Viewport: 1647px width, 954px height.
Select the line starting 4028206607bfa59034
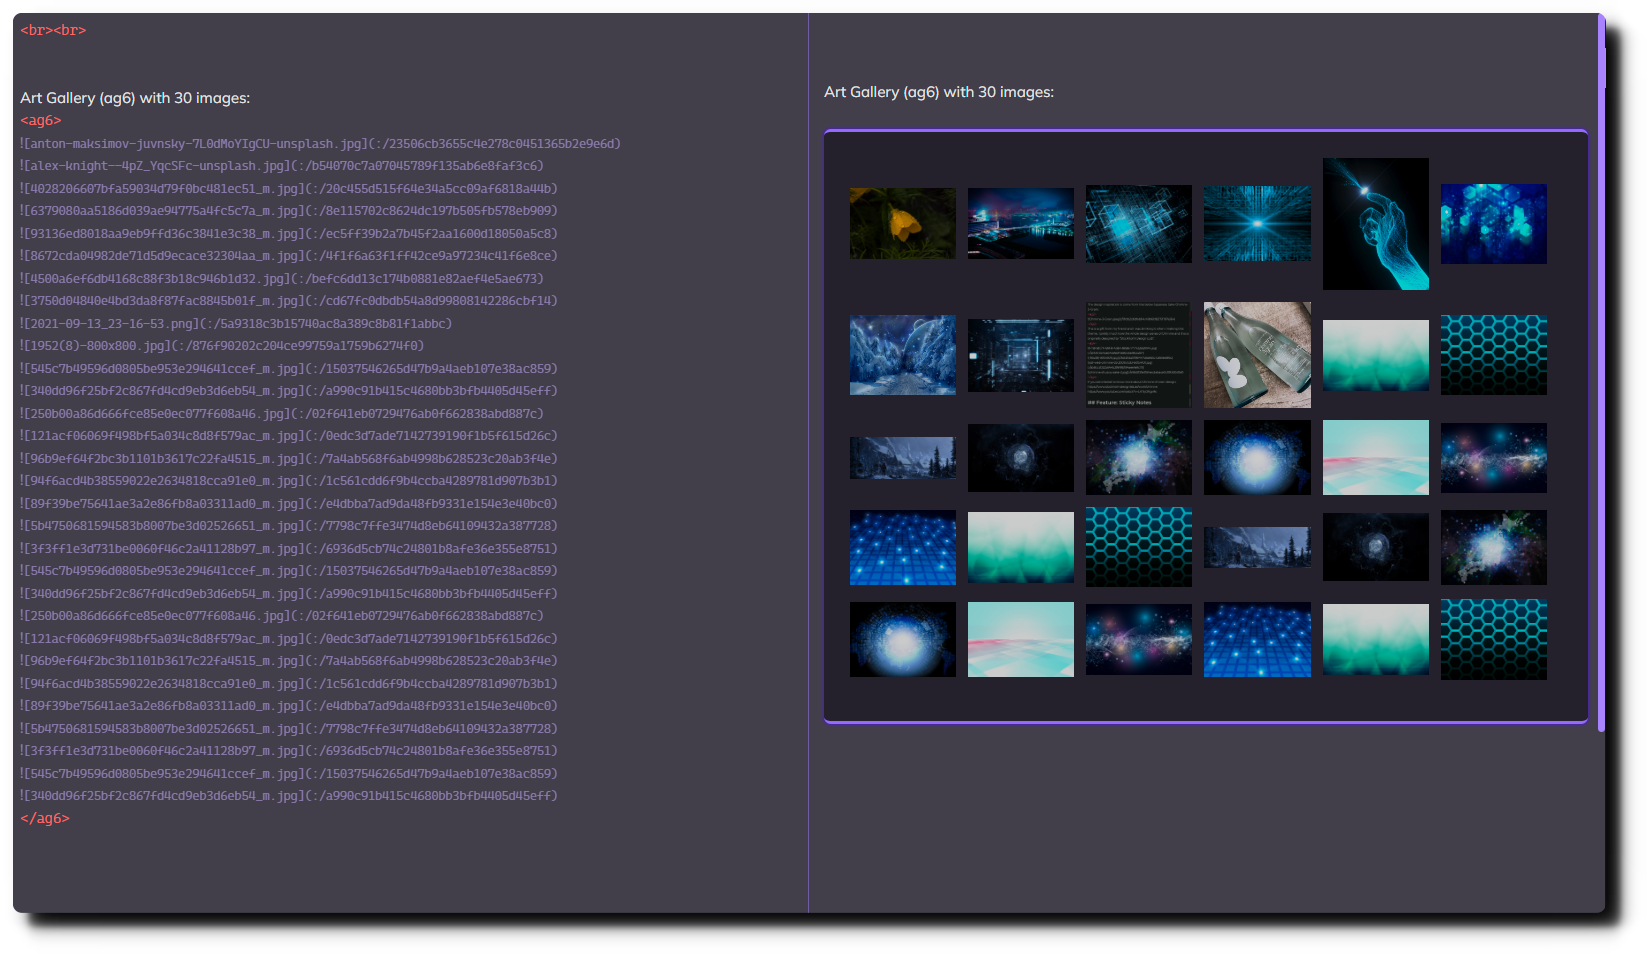288,189
